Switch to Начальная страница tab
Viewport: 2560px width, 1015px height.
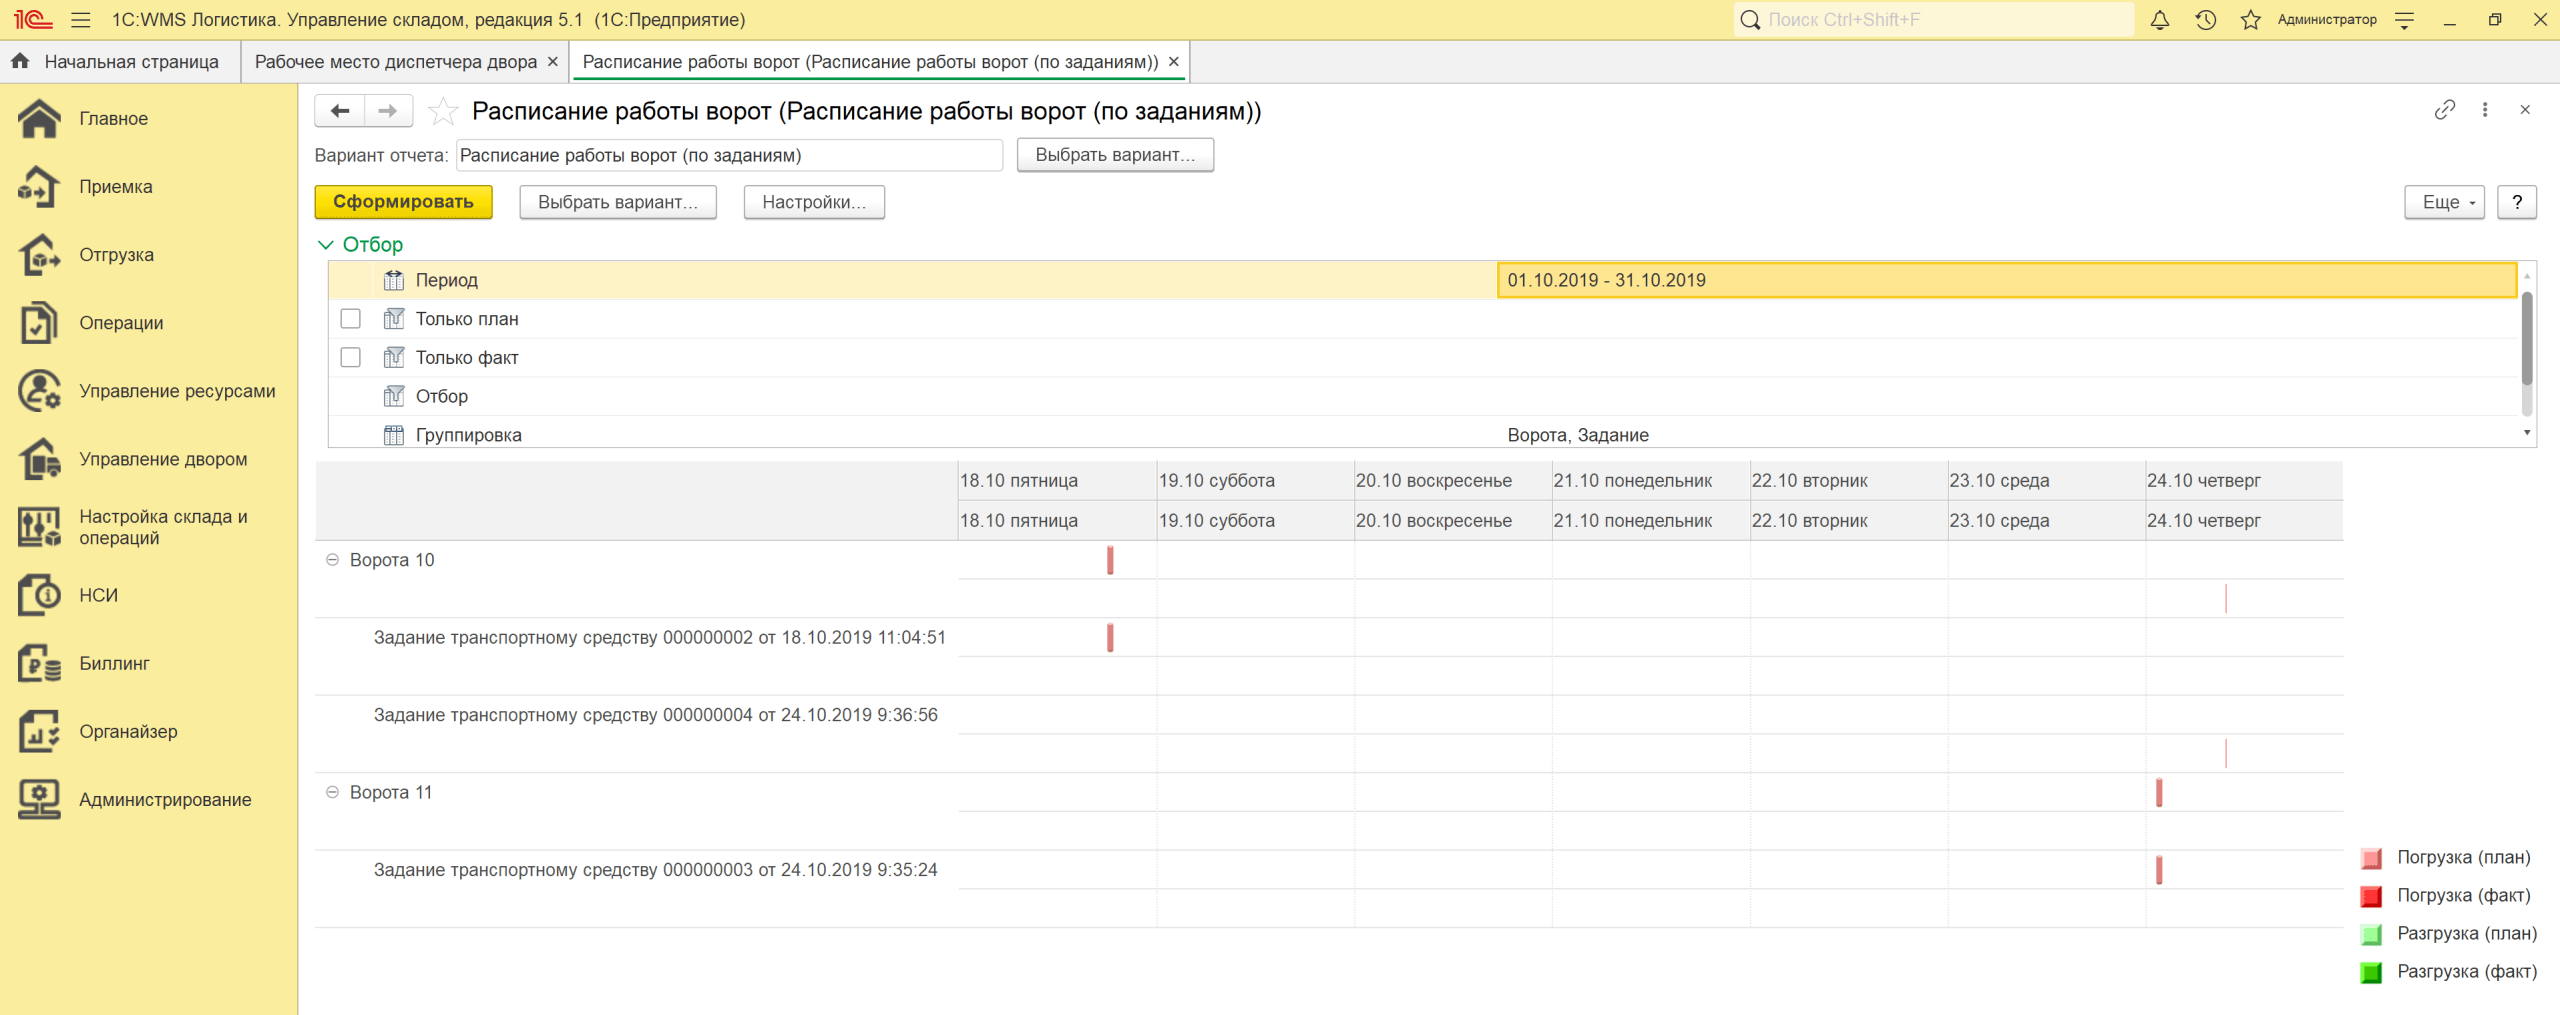131,62
